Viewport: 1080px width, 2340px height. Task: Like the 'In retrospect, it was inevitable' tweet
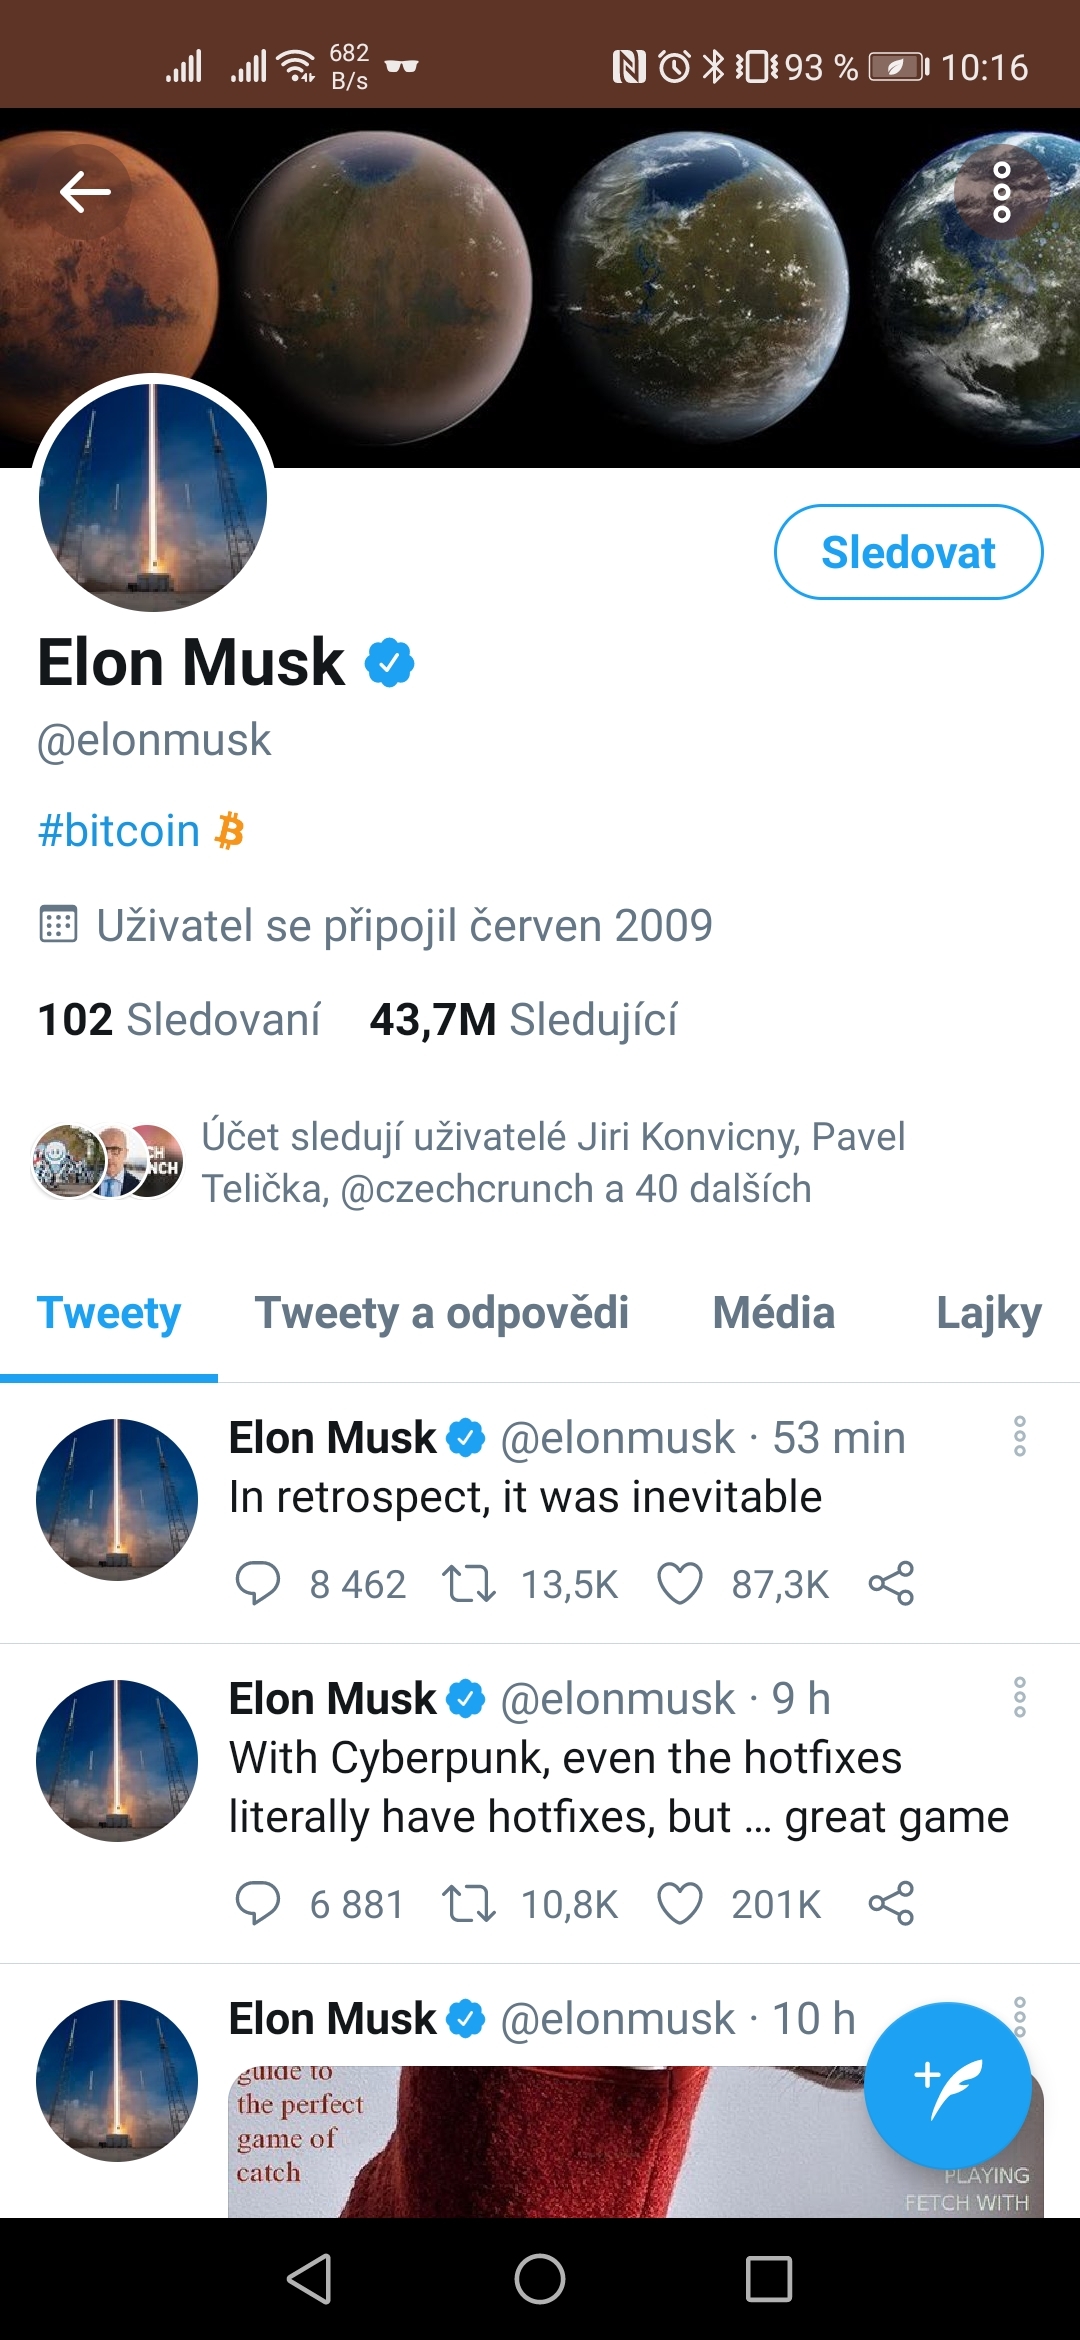[680, 1584]
